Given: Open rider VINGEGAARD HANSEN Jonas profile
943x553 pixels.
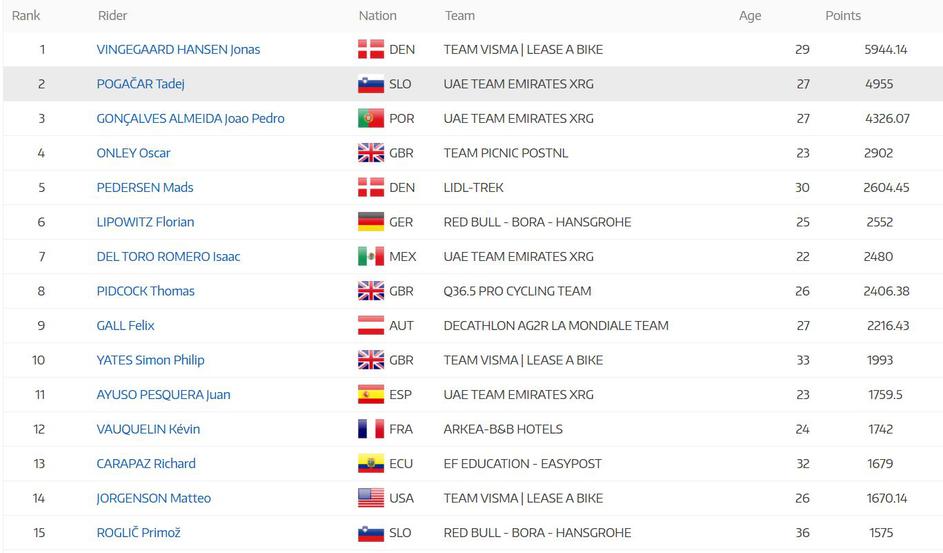Looking at the screenshot, I should click(x=178, y=50).
